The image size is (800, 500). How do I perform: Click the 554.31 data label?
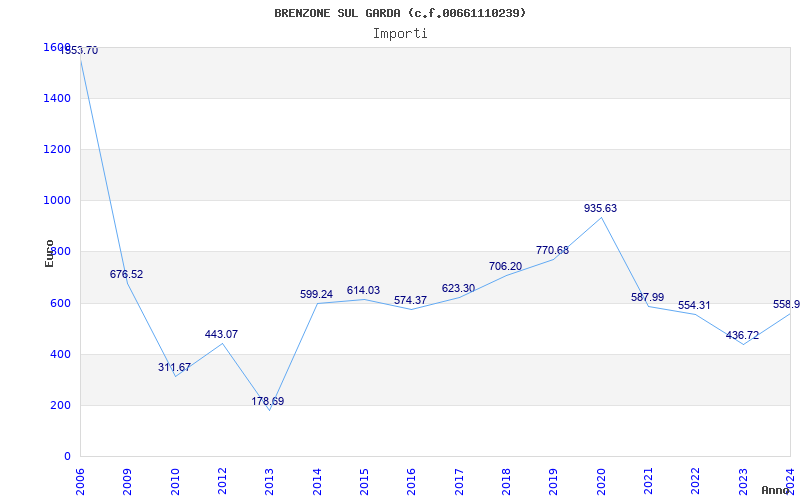click(x=694, y=306)
